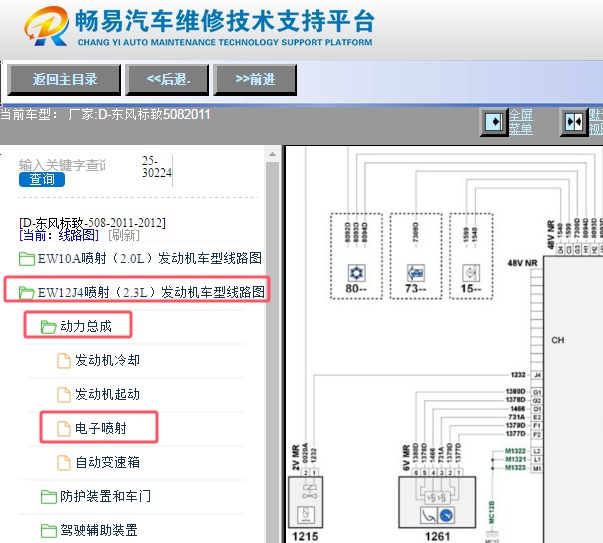Screen dimensions: 603x543
Task: Click page icon beside 电子喷射
Action: [x=64, y=428]
